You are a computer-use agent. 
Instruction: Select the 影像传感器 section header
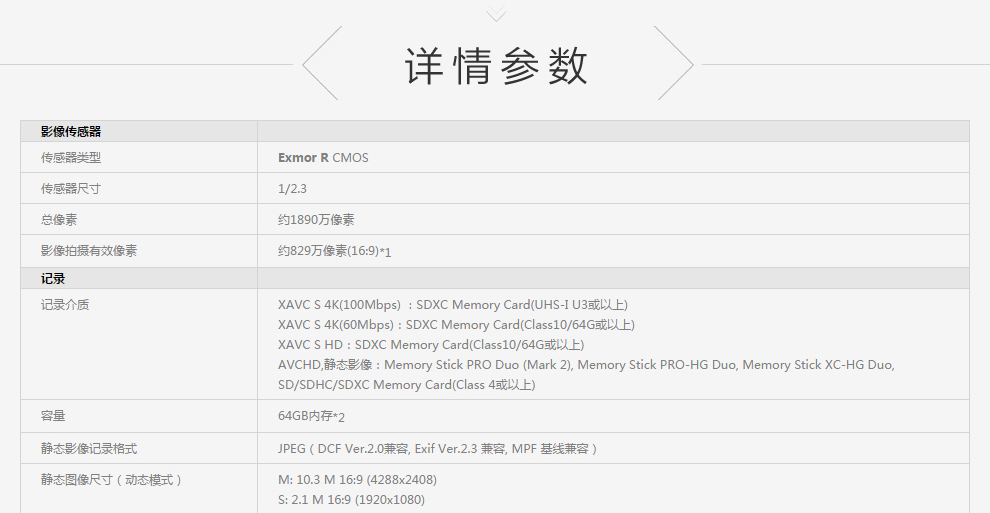point(71,131)
